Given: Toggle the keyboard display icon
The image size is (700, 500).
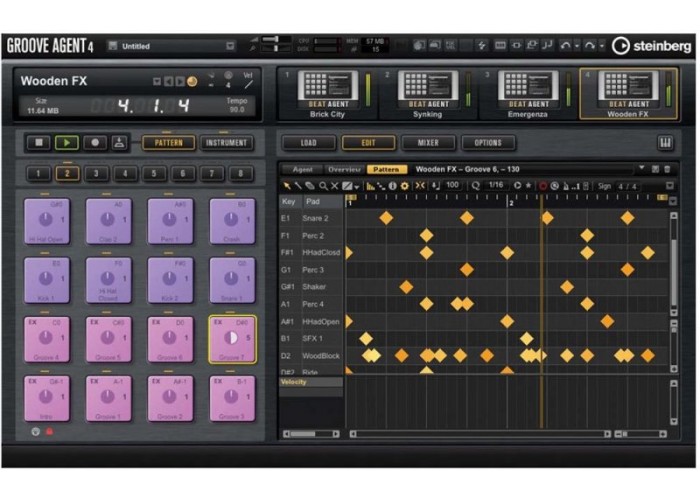Looking at the screenshot, I should click(x=665, y=143).
